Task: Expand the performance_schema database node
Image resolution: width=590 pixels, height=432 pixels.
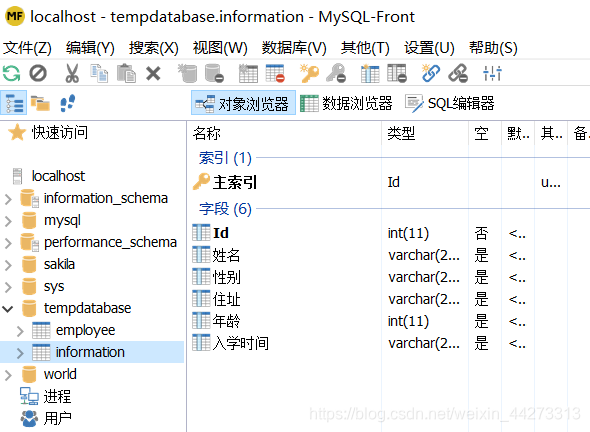Action: point(8,243)
